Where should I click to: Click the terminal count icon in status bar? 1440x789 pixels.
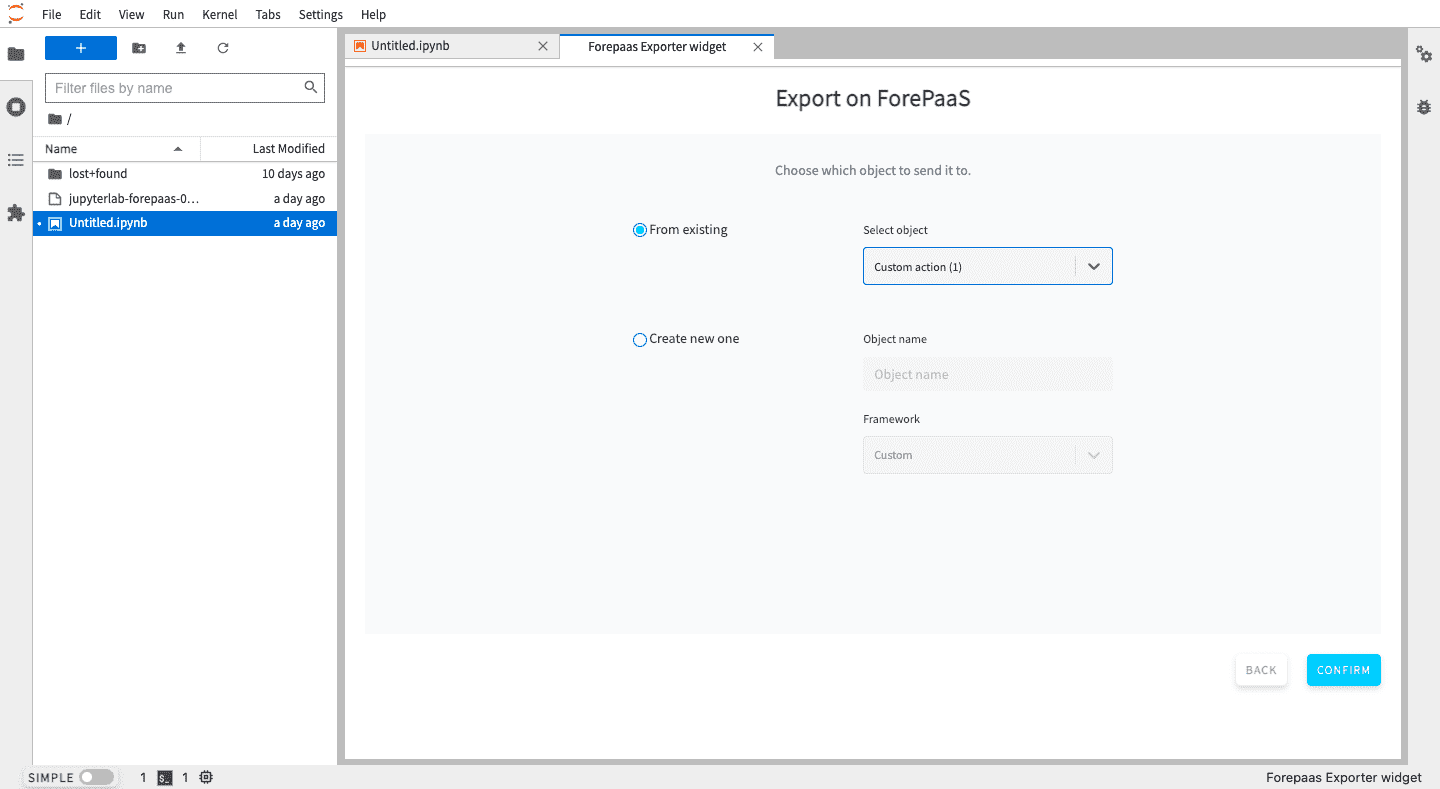tap(166, 777)
